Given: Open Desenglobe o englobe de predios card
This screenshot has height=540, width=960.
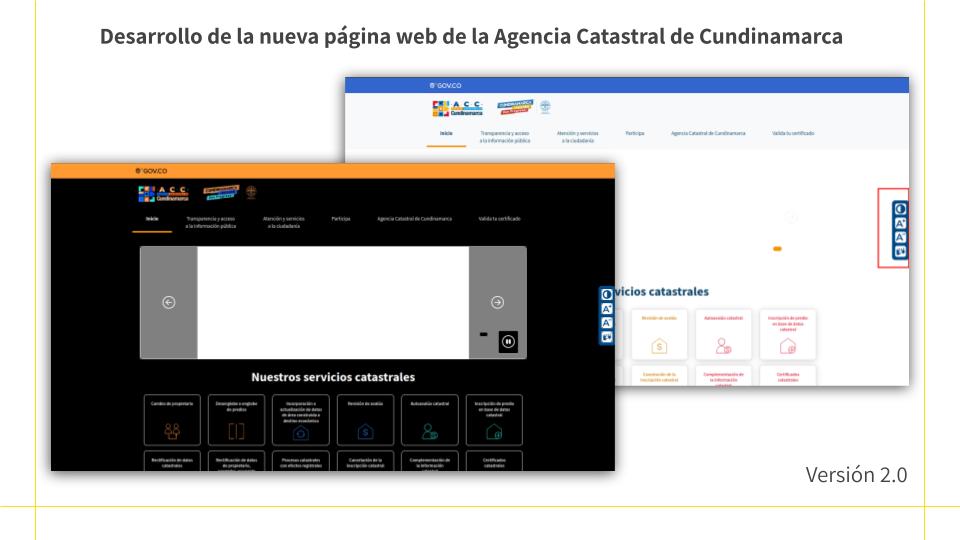Looking at the screenshot, I should (x=236, y=420).
